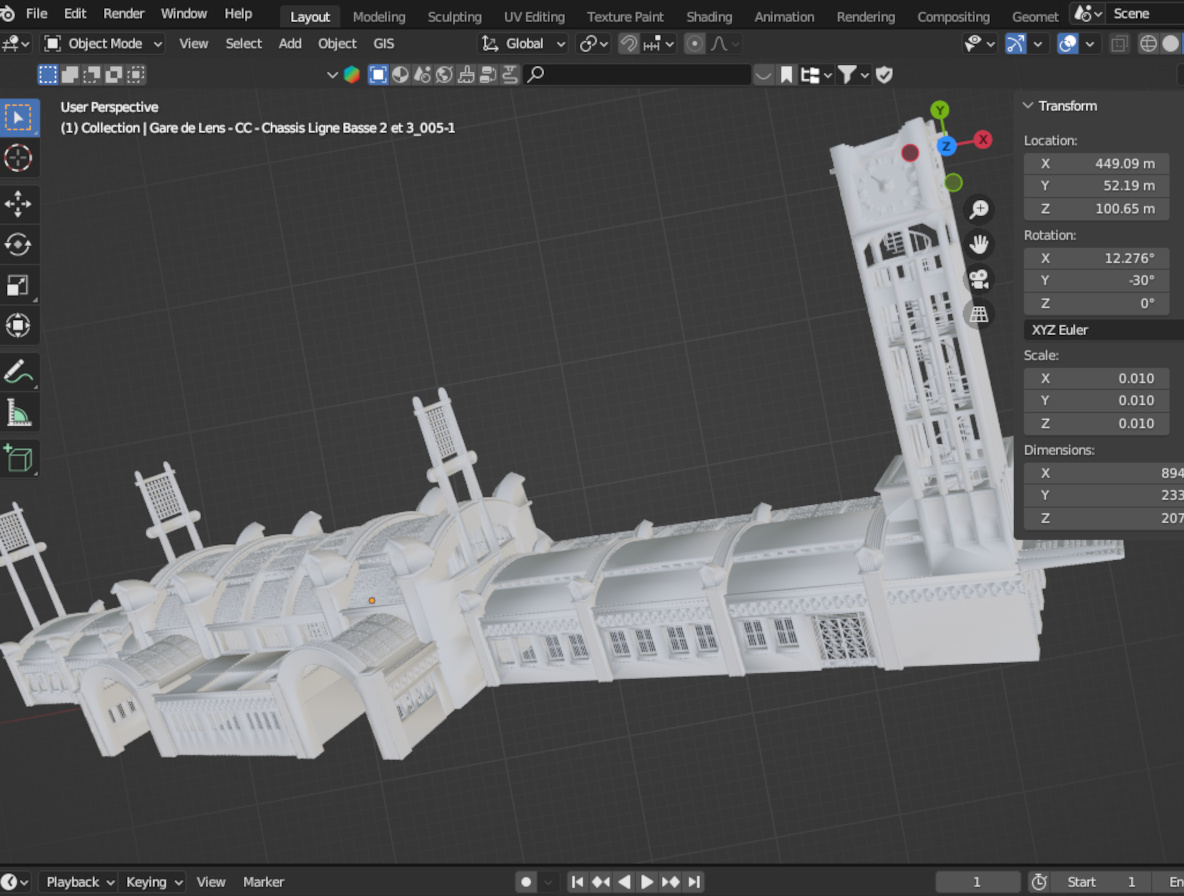Click the green Y axis on the navigation gizmo
1184x896 pixels.
(x=939, y=110)
